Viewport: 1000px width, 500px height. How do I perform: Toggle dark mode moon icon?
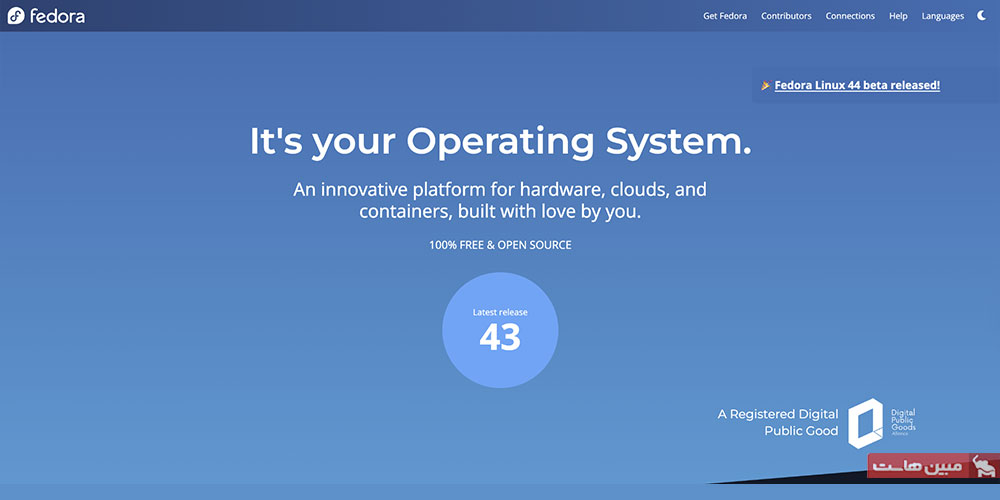coord(982,16)
